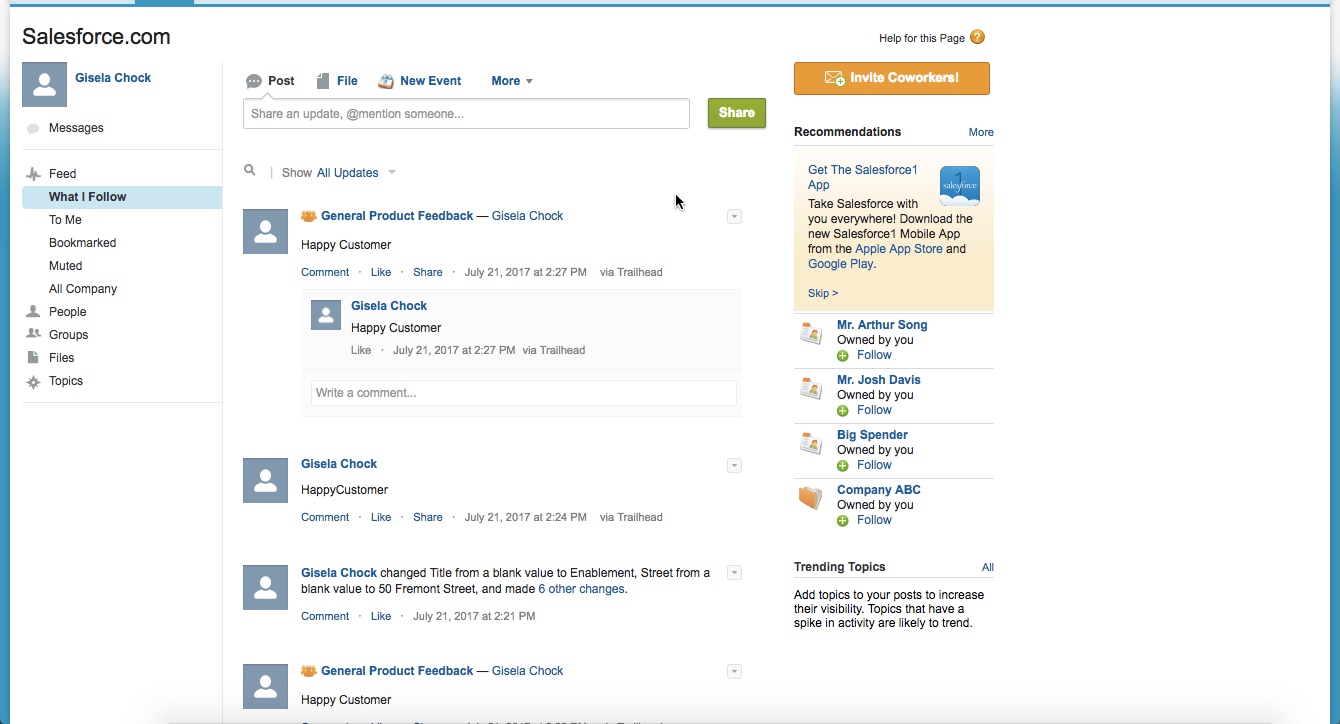Open the Muted feed filter
The width and height of the screenshot is (1340, 724).
[65, 266]
